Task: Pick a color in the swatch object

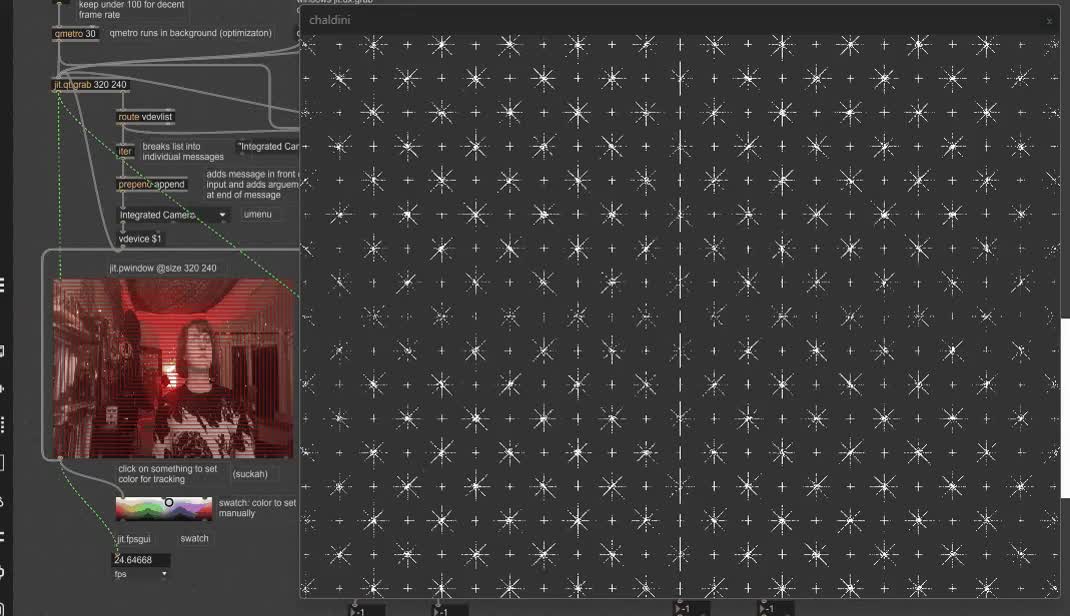Action: (x=164, y=508)
